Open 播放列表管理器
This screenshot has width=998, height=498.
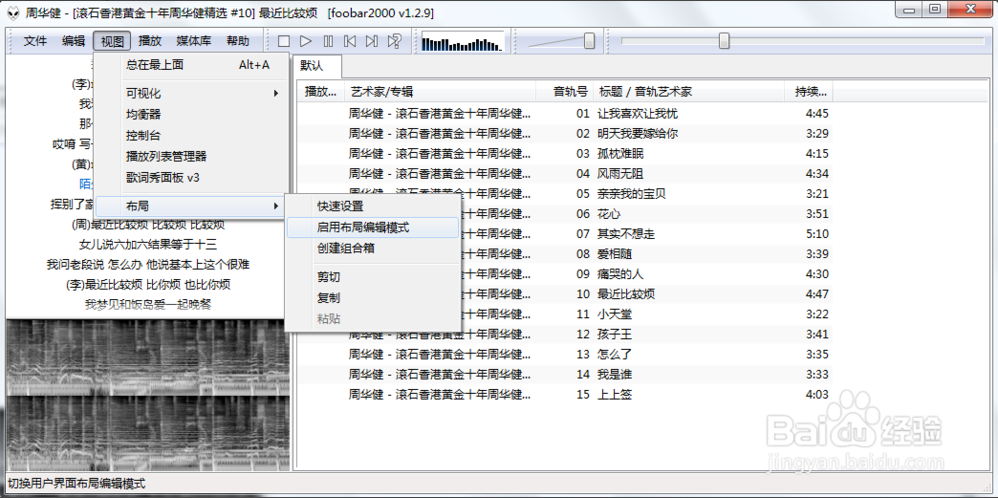point(191,157)
